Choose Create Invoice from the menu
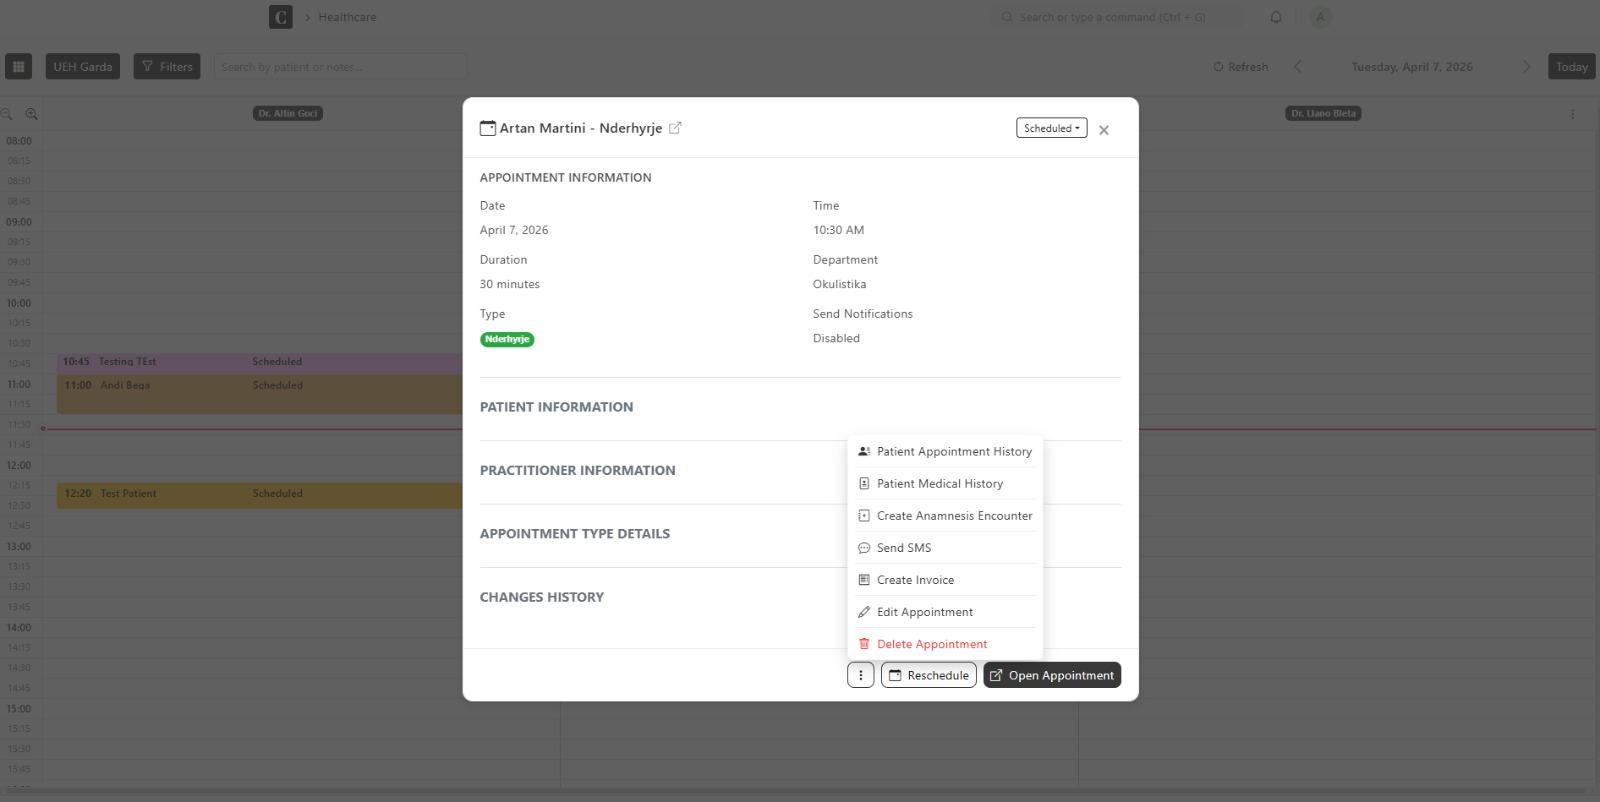The image size is (1600, 802). [x=914, y=580]
